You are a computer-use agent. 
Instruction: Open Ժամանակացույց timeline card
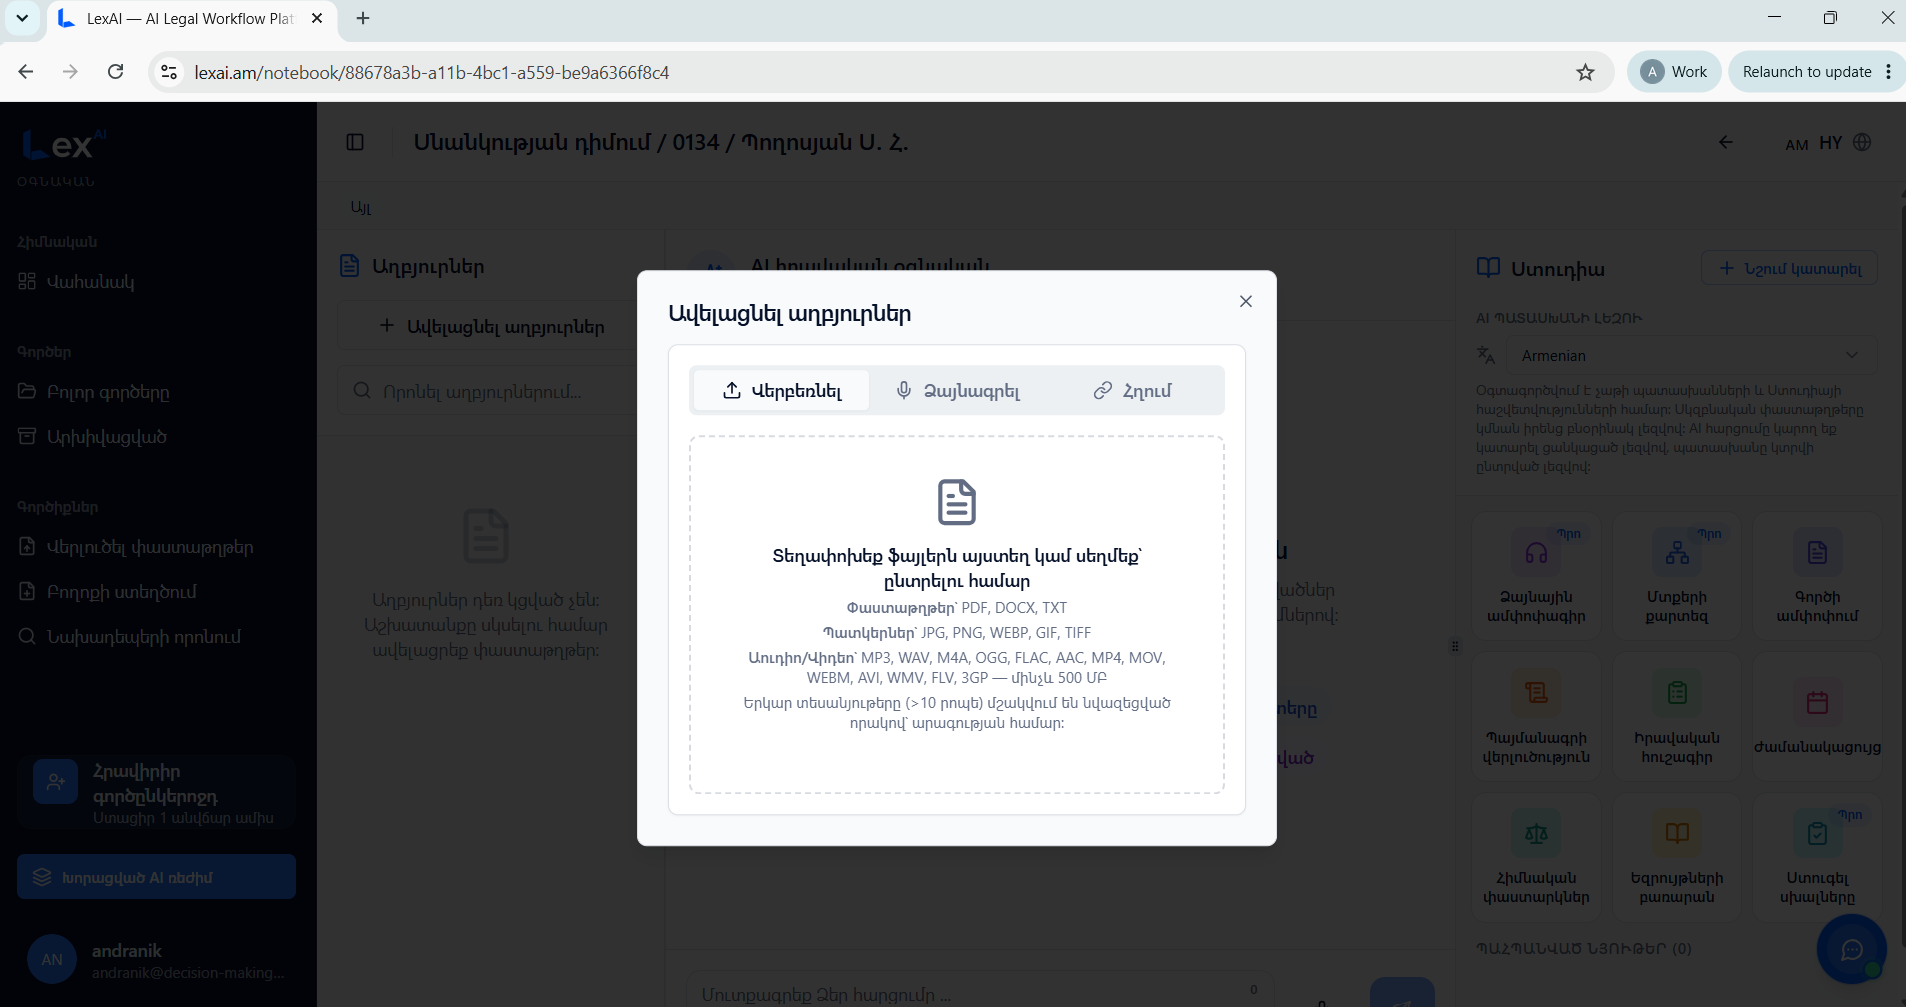[x=1817, y=716]
